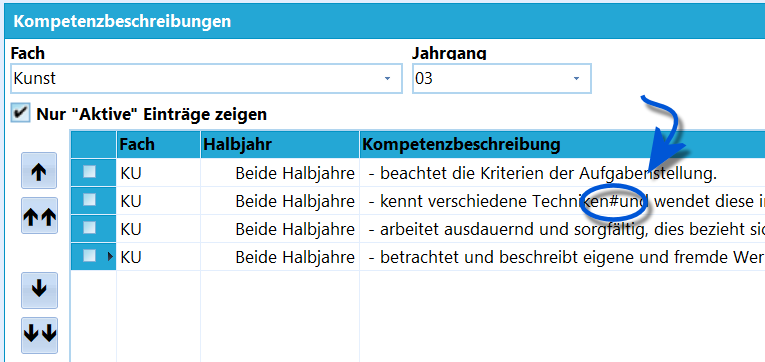Sort by the Kompetenzbeschreibung column header
Image resolution: width=765 pixels, height=362 pixels.
[562, 144]
